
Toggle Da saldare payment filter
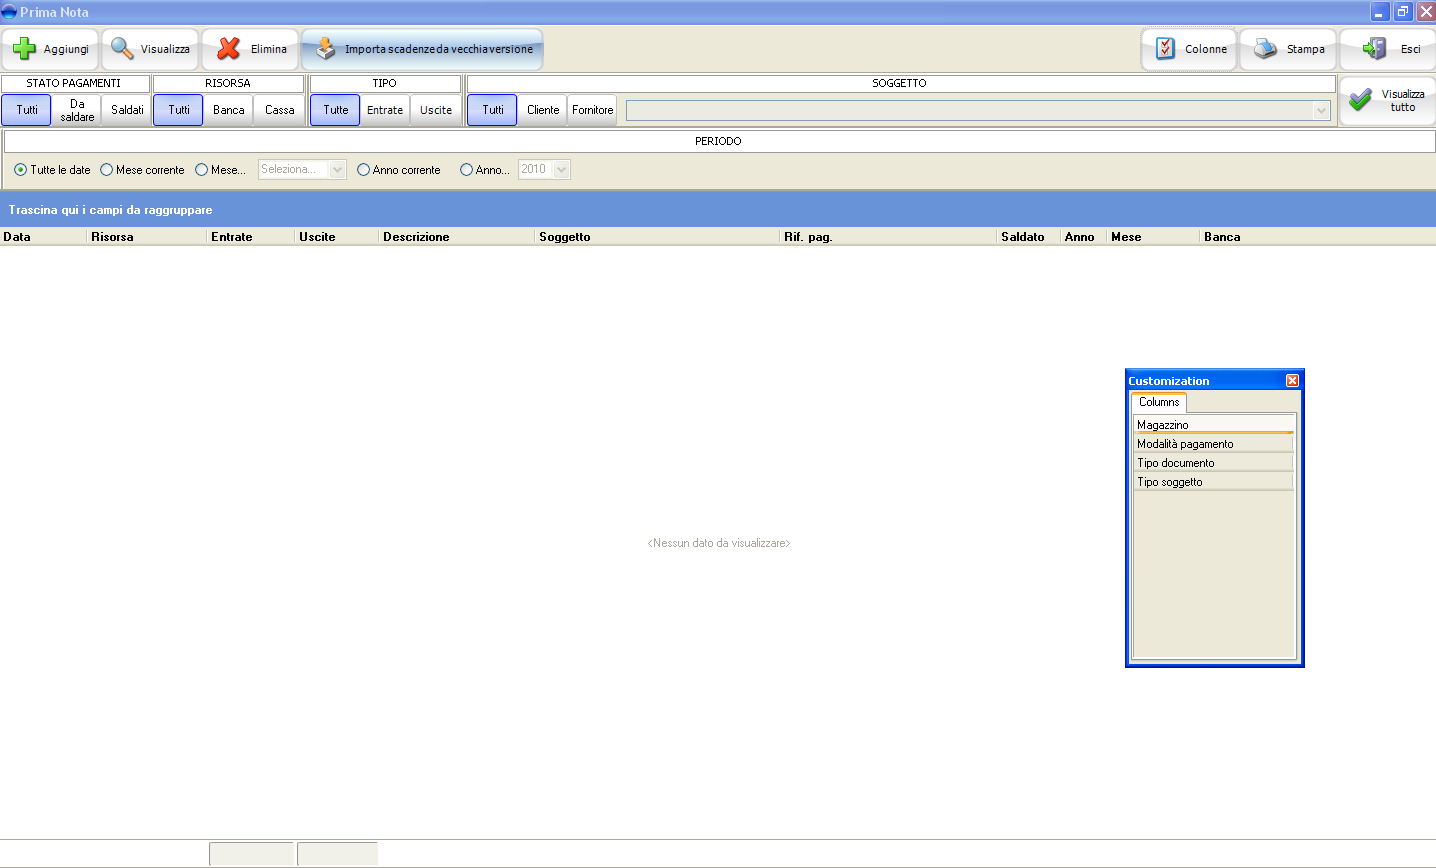(x=77, y=110)
